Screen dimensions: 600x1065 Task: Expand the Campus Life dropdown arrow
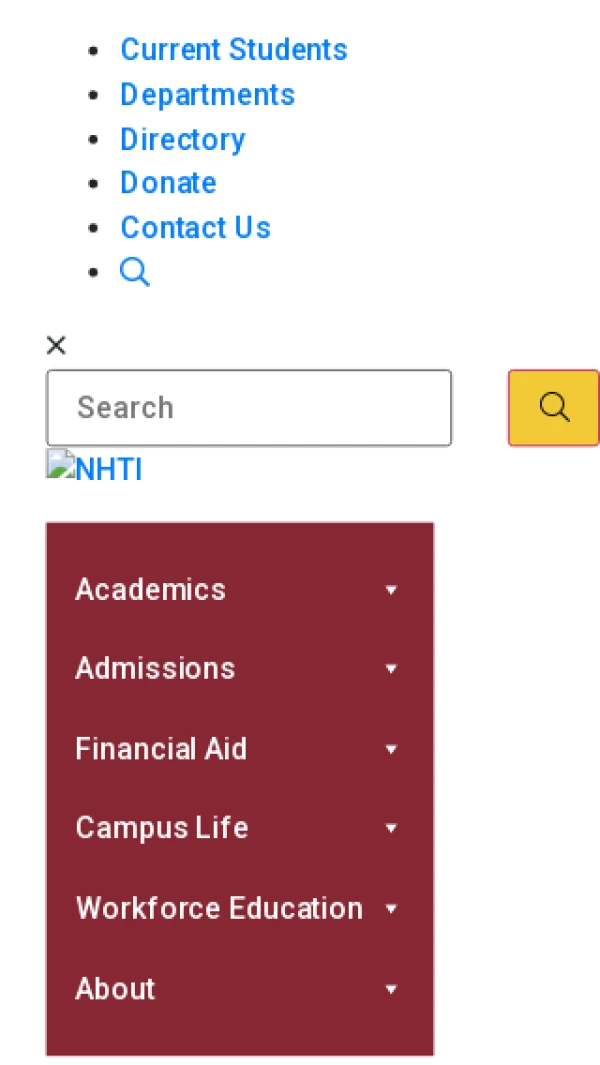[x=391, y=829]
